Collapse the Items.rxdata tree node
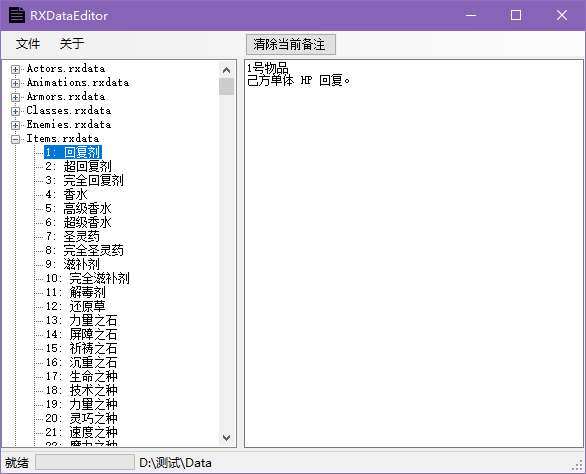 coord(15,139)
